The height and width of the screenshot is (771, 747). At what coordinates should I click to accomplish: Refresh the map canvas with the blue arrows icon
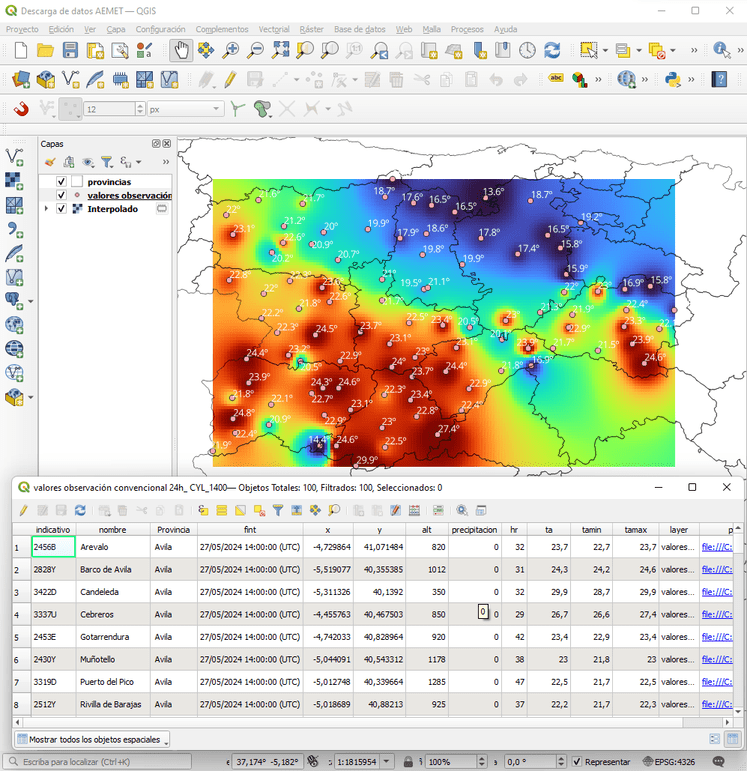tap(552, 50)
